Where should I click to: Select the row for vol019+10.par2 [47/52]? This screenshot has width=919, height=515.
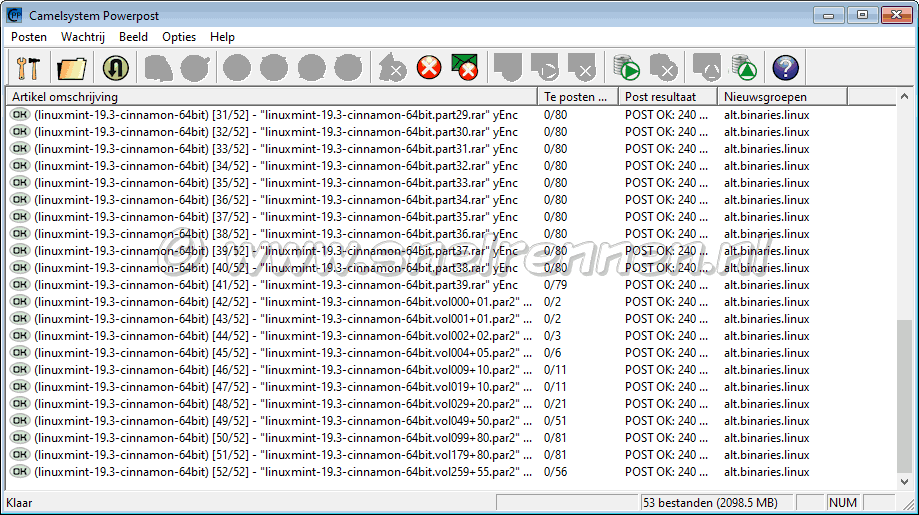pyautogui.click(x=451, y=386)
